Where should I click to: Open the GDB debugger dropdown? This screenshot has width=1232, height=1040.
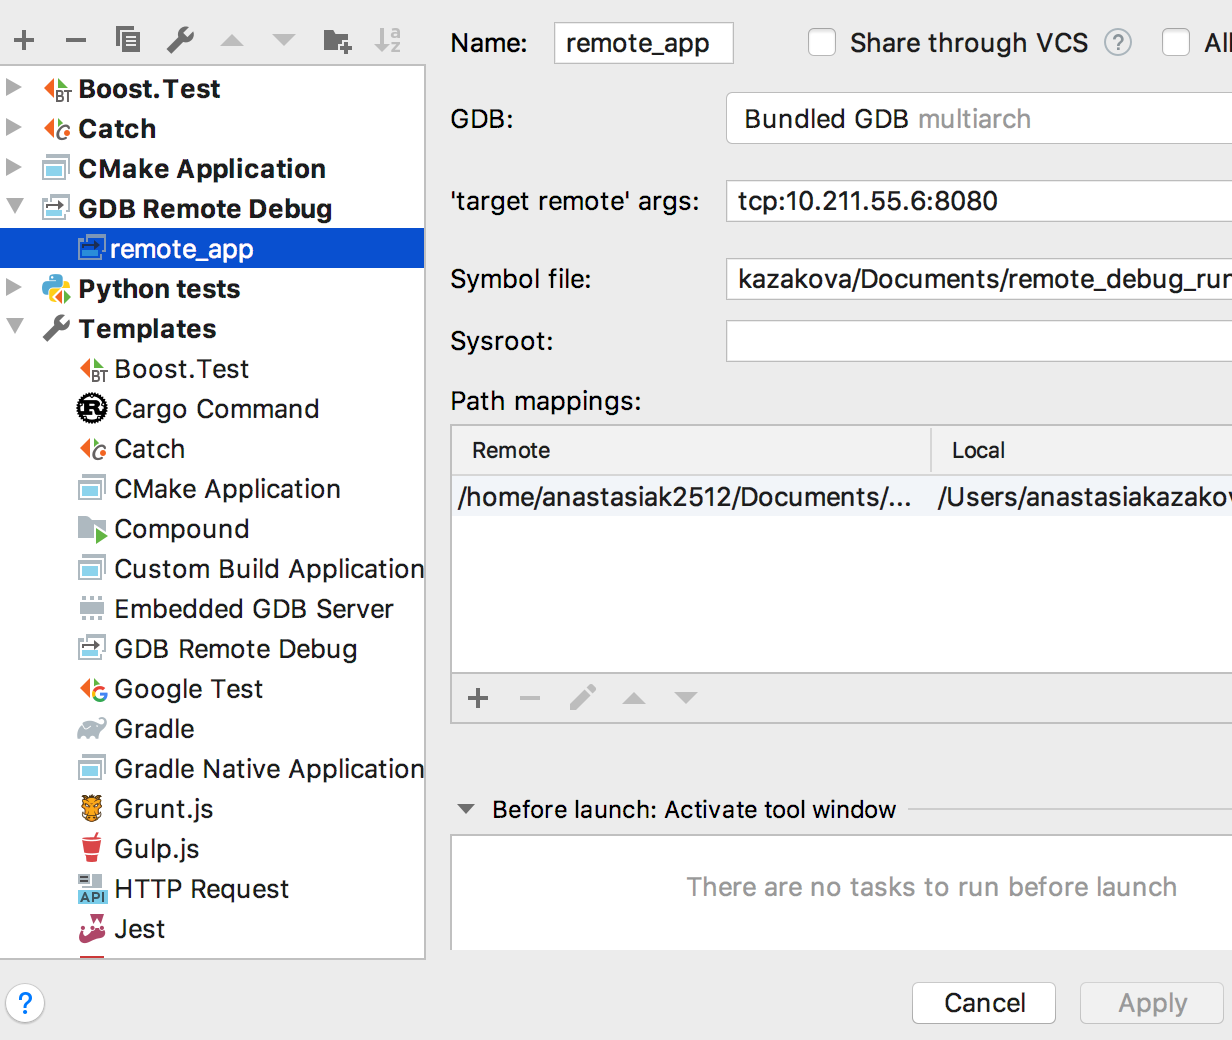click(x=978, y=119)
